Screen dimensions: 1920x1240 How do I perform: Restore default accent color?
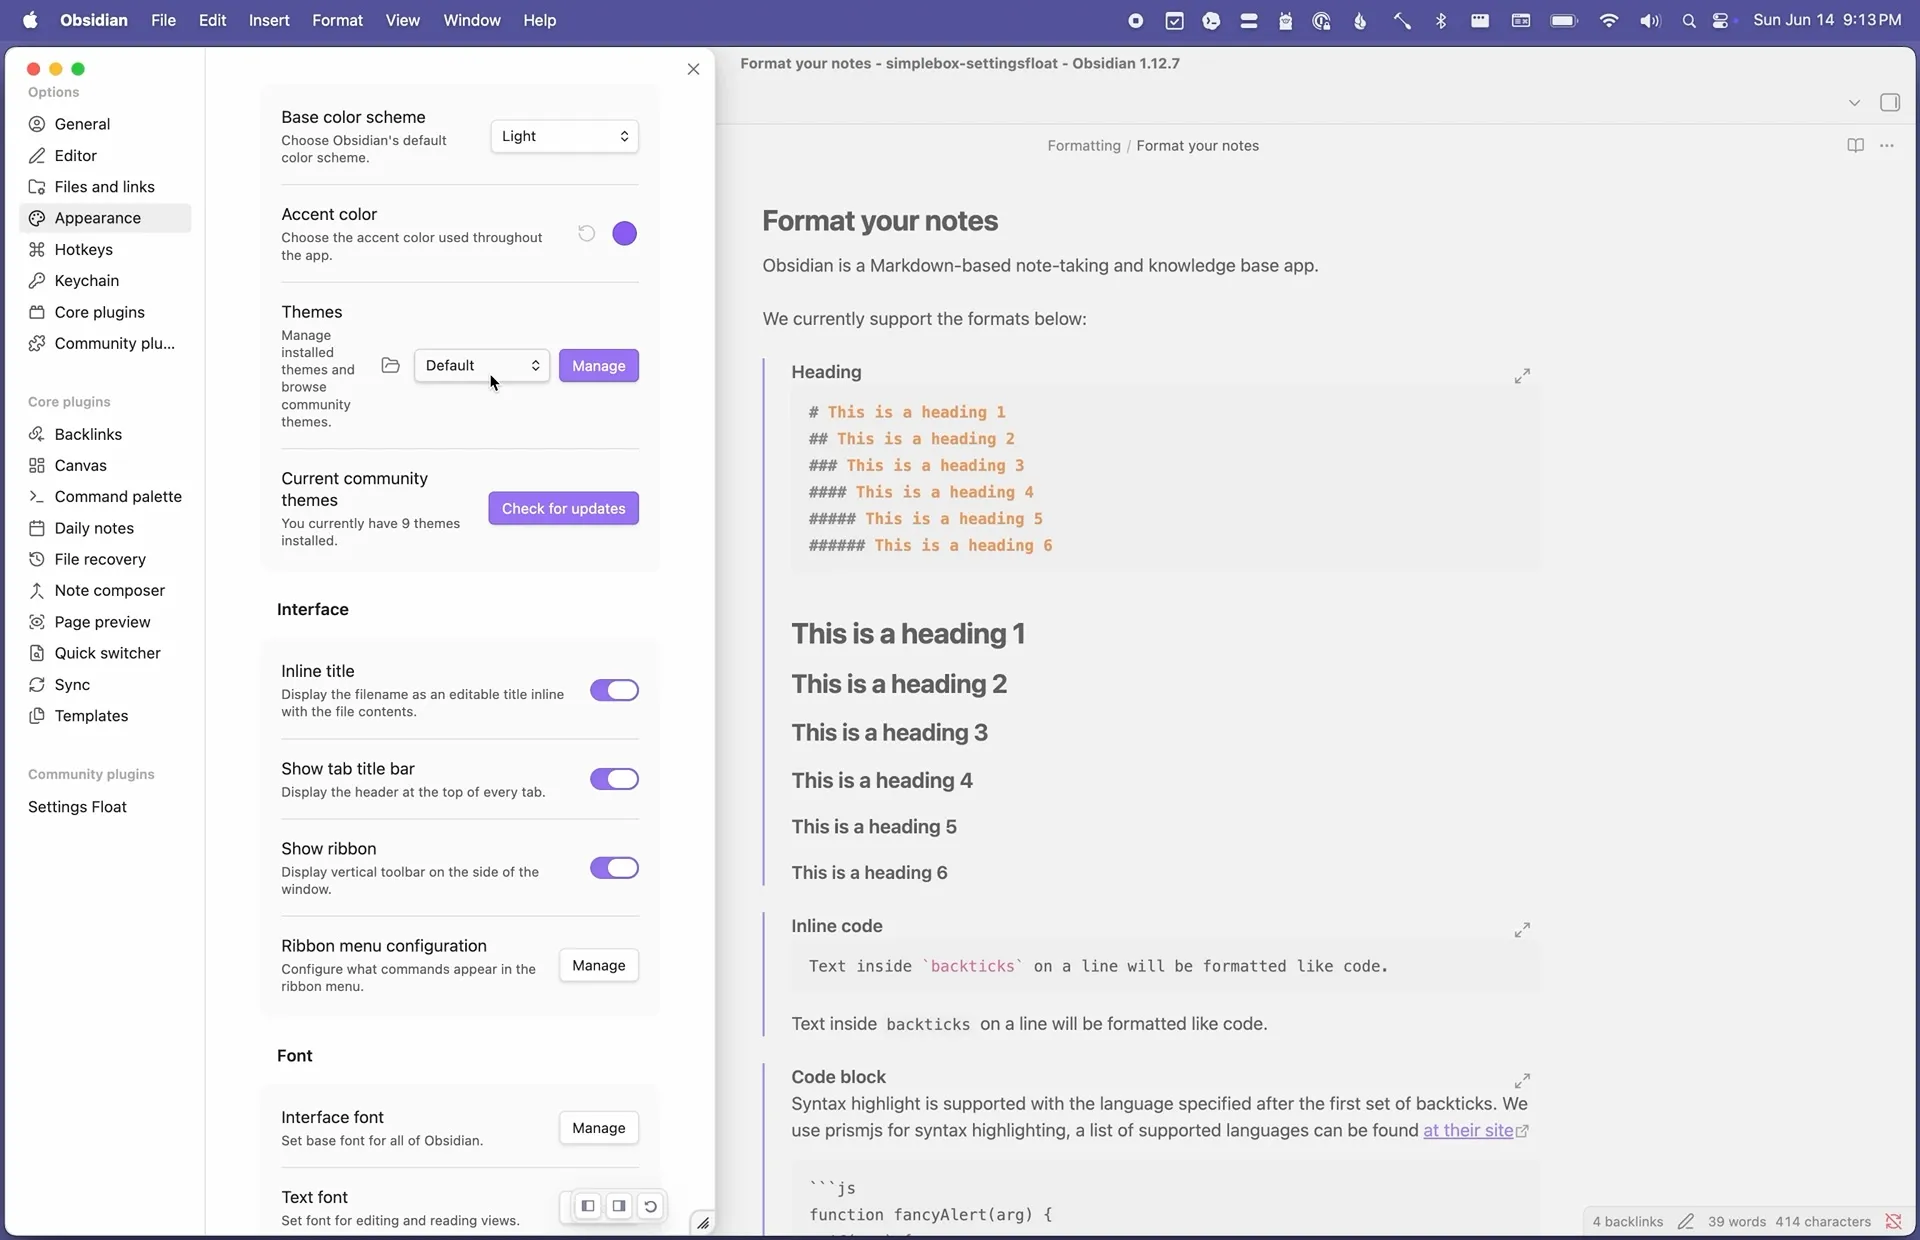coord(587,233)
